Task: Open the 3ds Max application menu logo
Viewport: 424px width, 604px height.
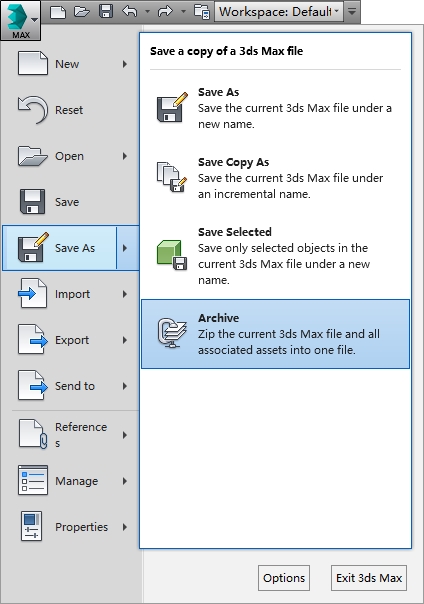Action: tap(20, 19)
